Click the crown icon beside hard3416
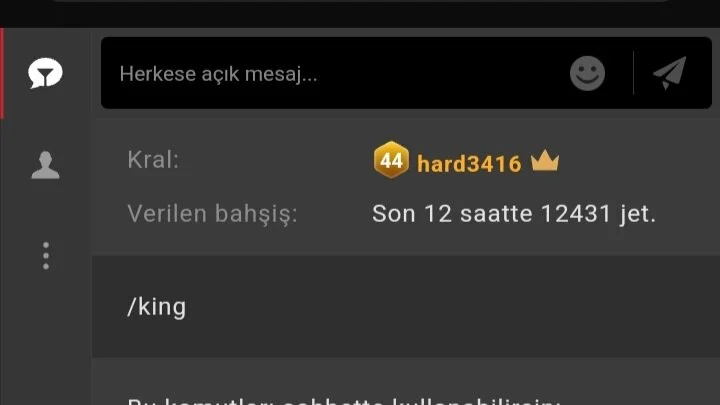 pos(545,161)
